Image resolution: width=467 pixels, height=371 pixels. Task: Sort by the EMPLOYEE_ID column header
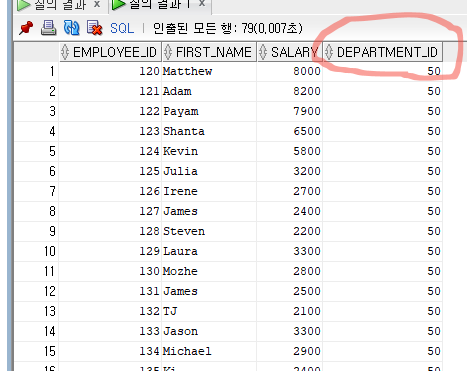pos(110,52)
